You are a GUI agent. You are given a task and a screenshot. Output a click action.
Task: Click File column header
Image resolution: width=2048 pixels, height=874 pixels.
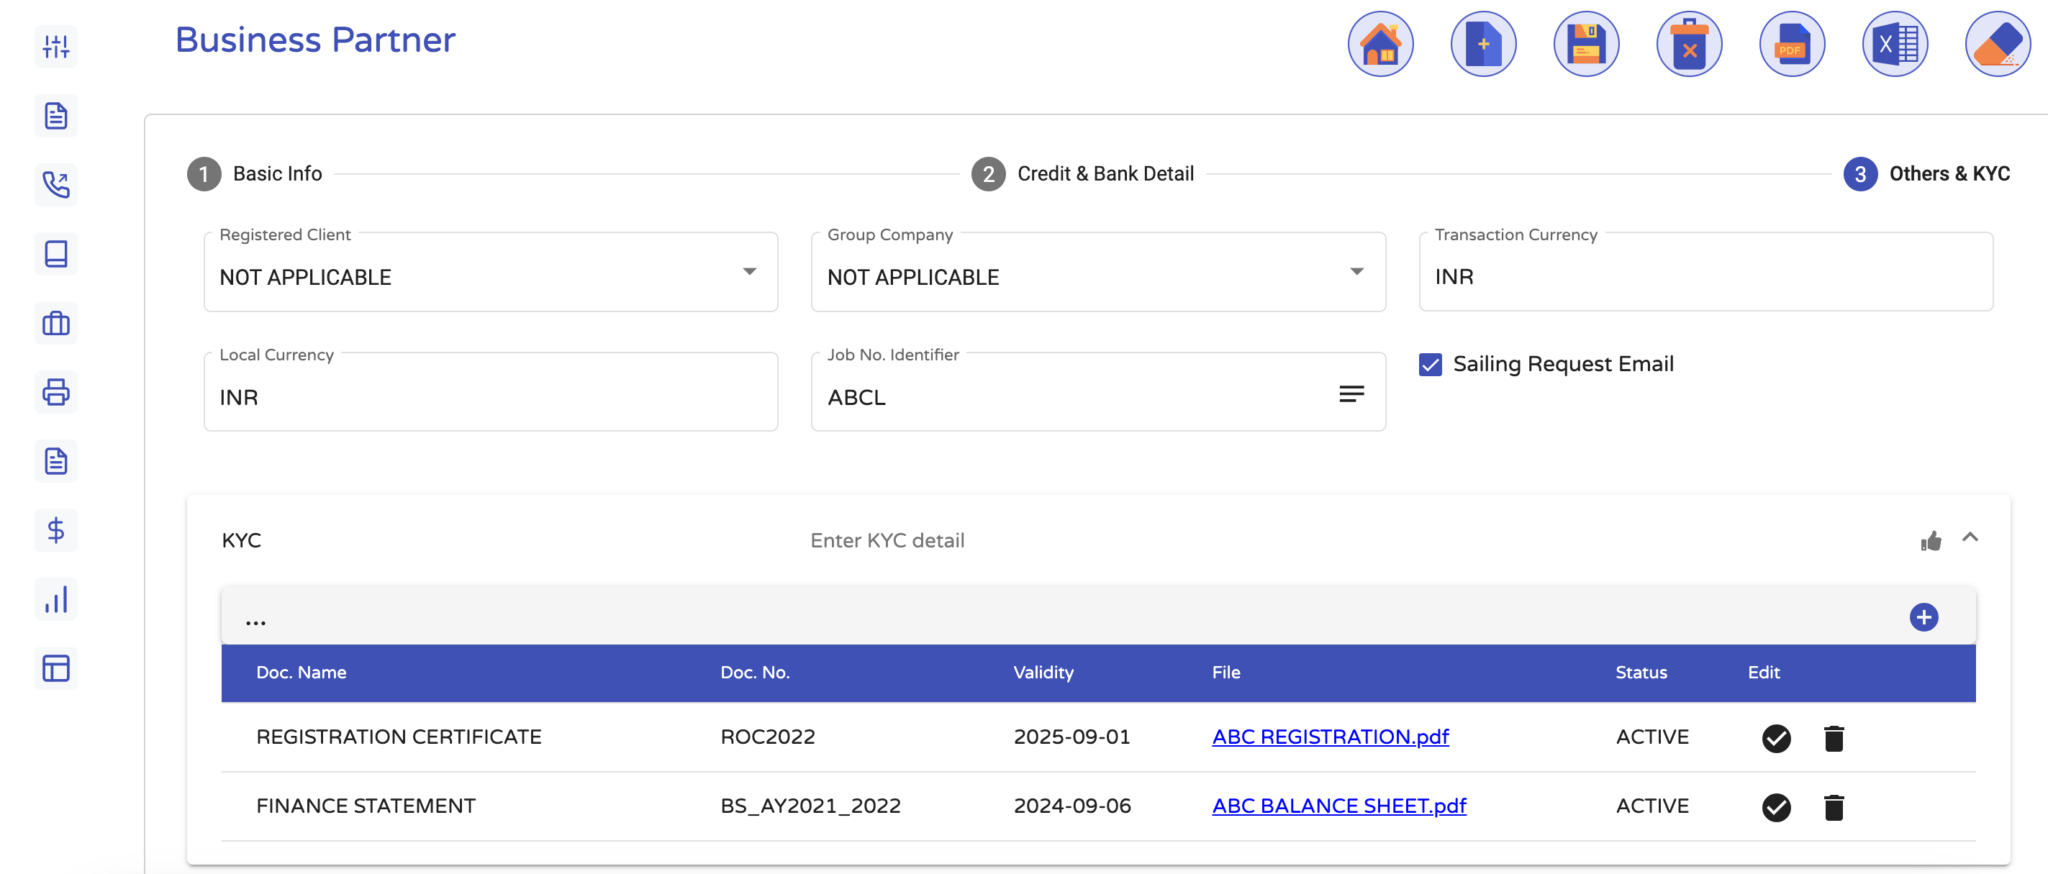point(1226,673)
